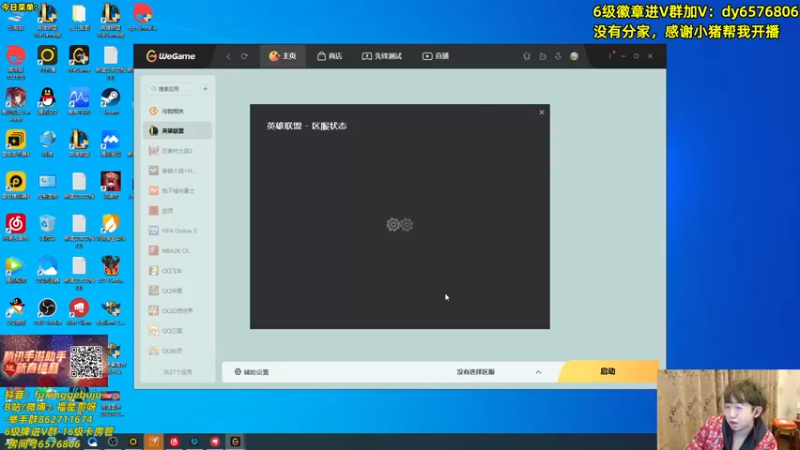Select QQ华夏 in the sidebar
Image resolution: width=800 pixels, height=450 pixels.
[178, 291]
